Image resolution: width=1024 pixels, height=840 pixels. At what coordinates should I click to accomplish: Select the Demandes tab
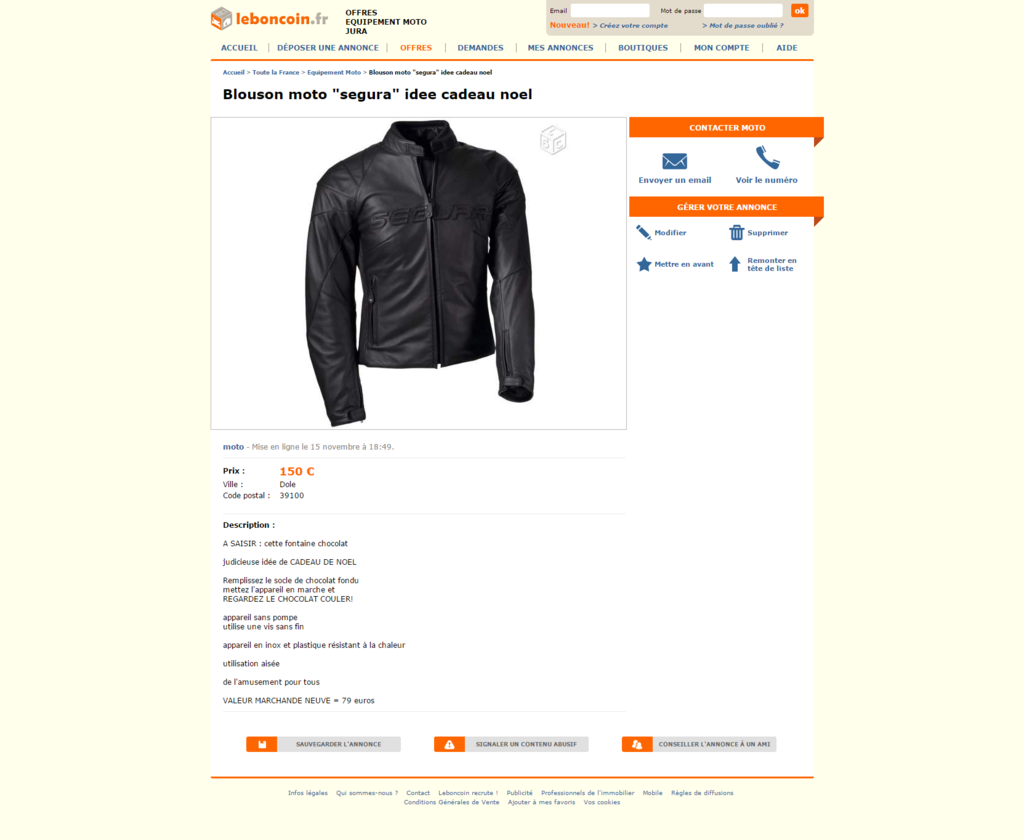tap(480, 48)
